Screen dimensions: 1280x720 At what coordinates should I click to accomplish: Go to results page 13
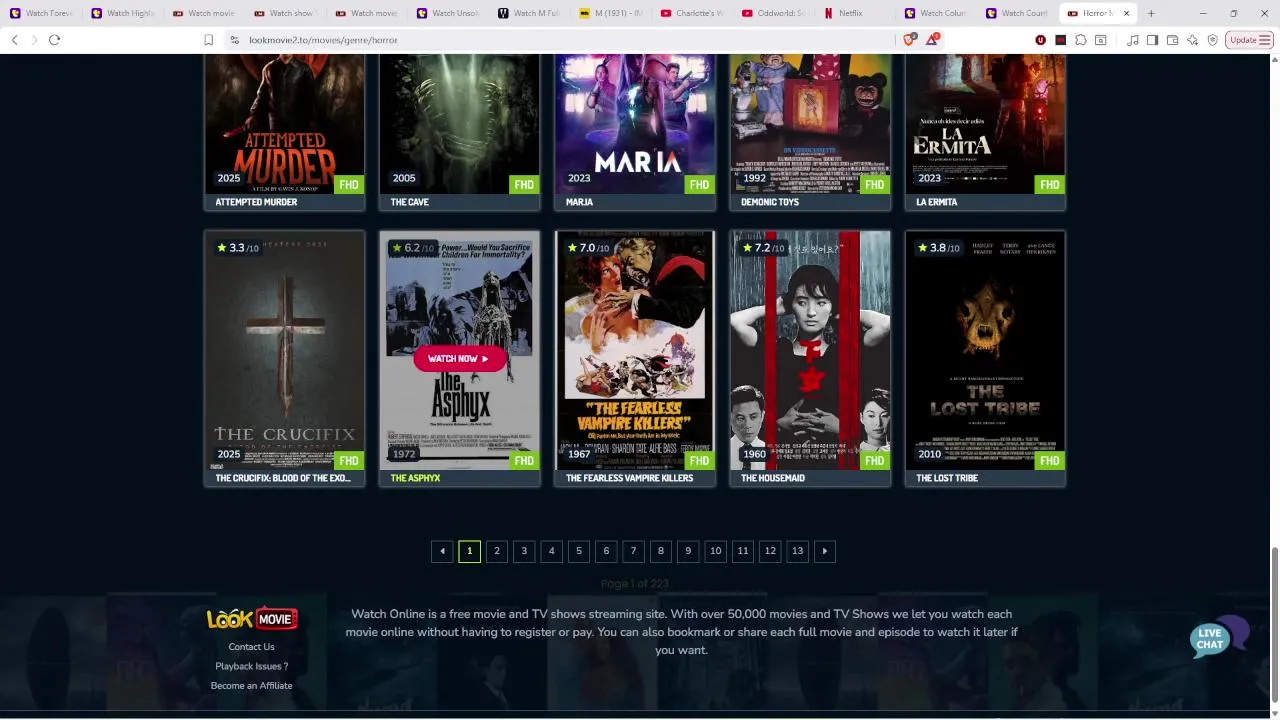[x=797, y=551]
